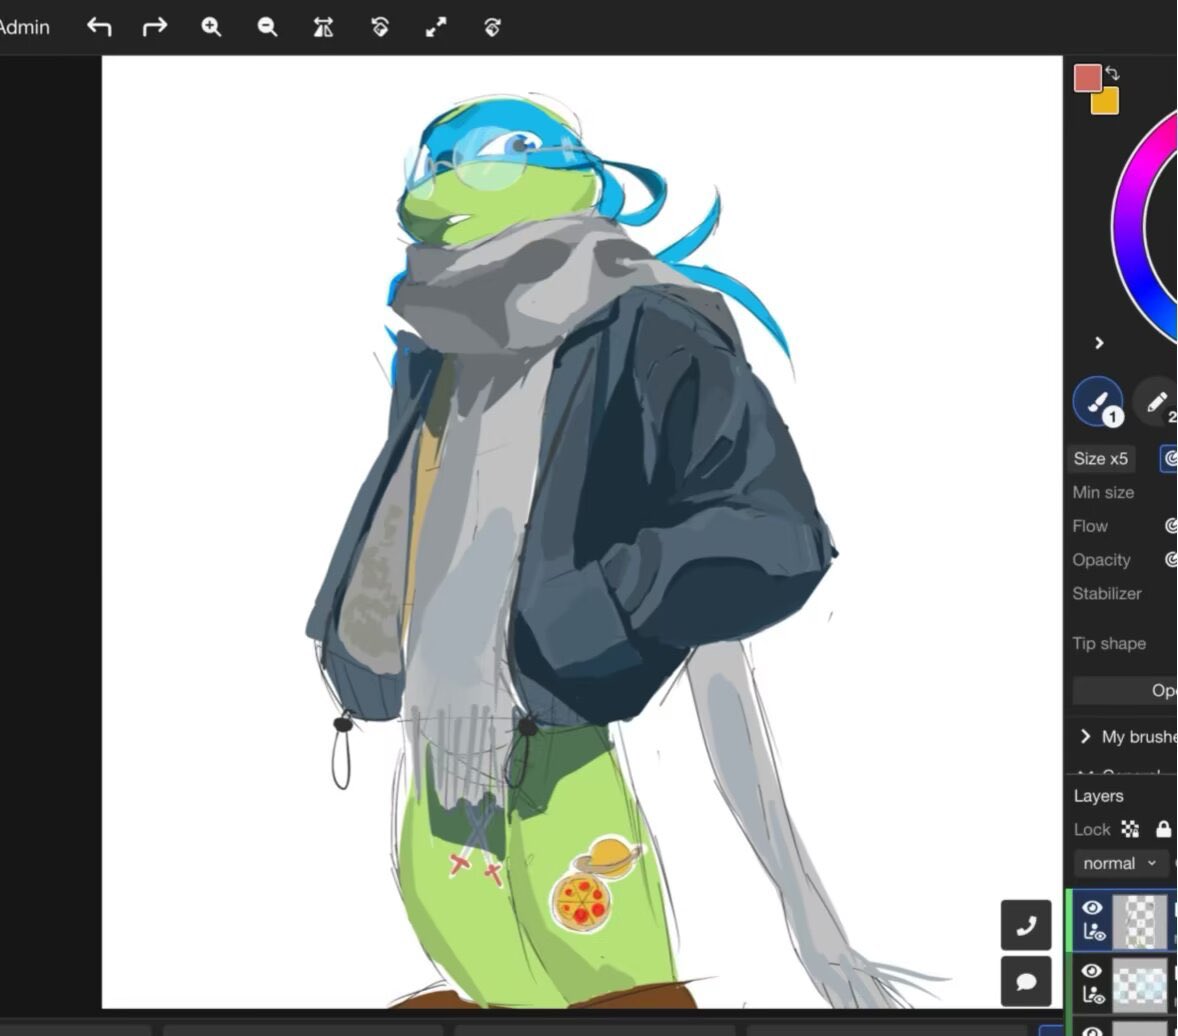The height and width of the screenshot is (1036, 1178).
Task: Click the hue ring on the color wheel
Action: tap(1128, 225)
